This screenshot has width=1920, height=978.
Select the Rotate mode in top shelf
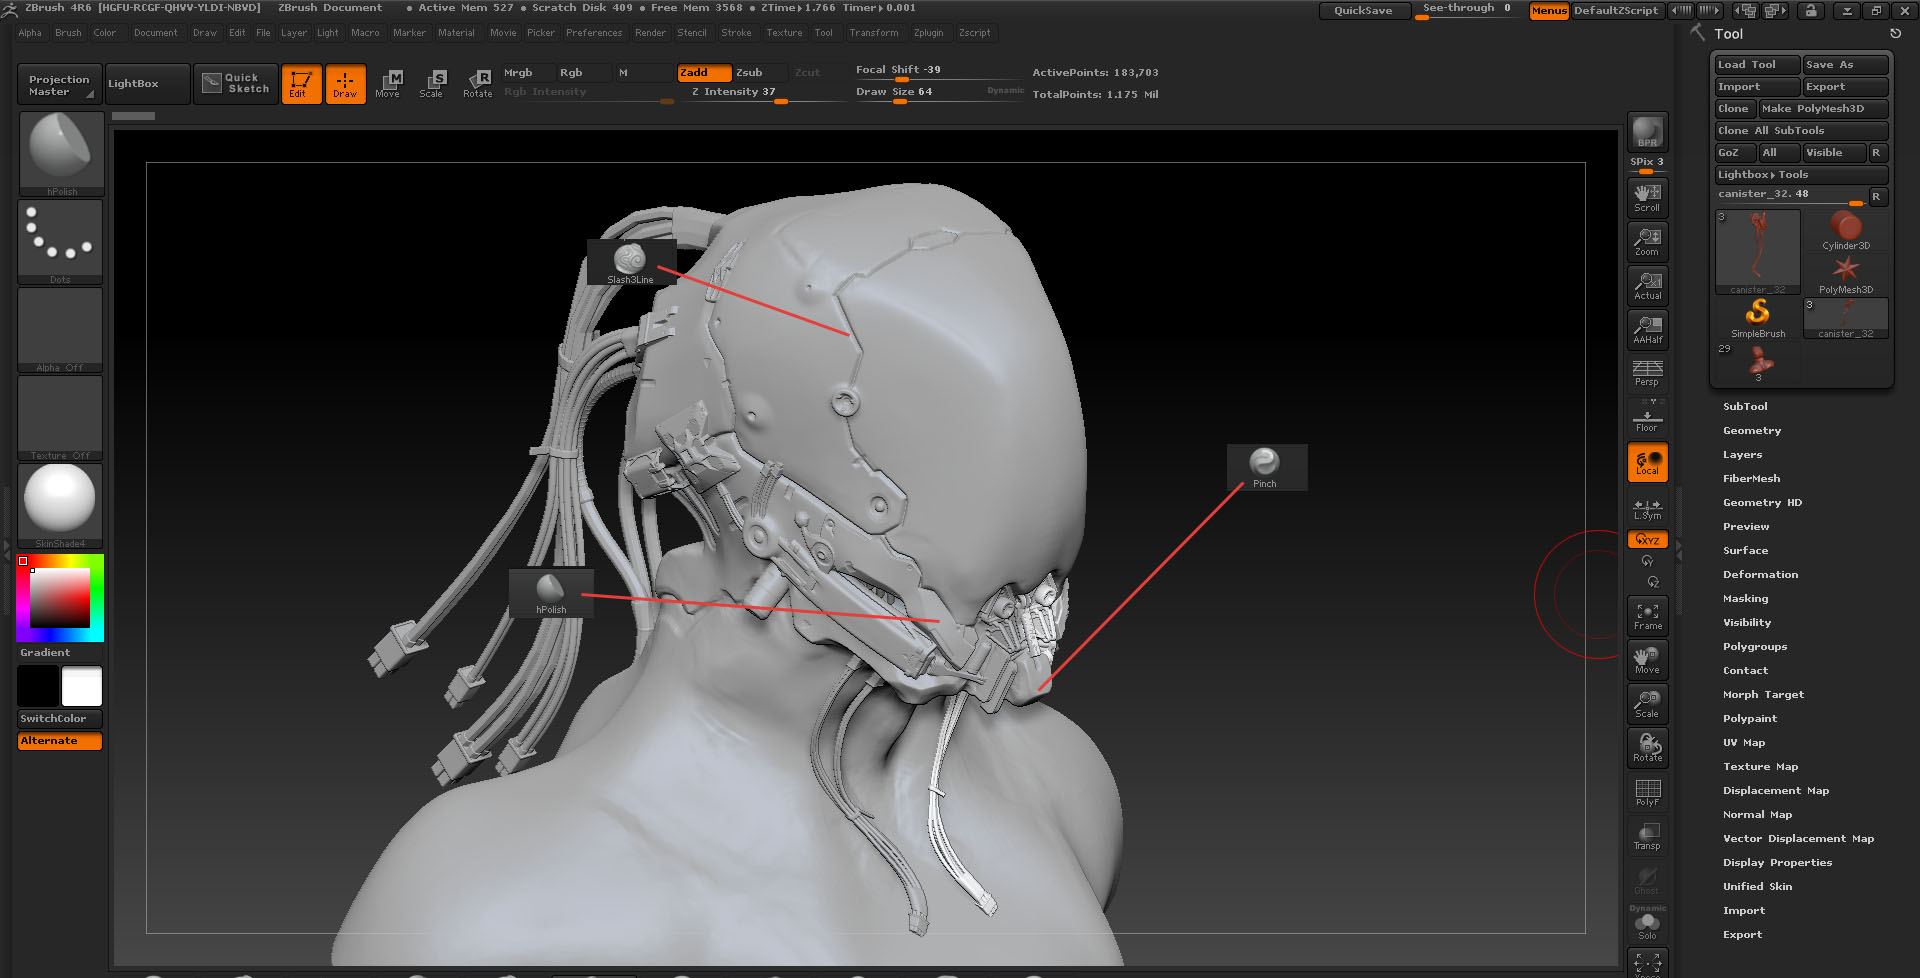pos(477,84)
